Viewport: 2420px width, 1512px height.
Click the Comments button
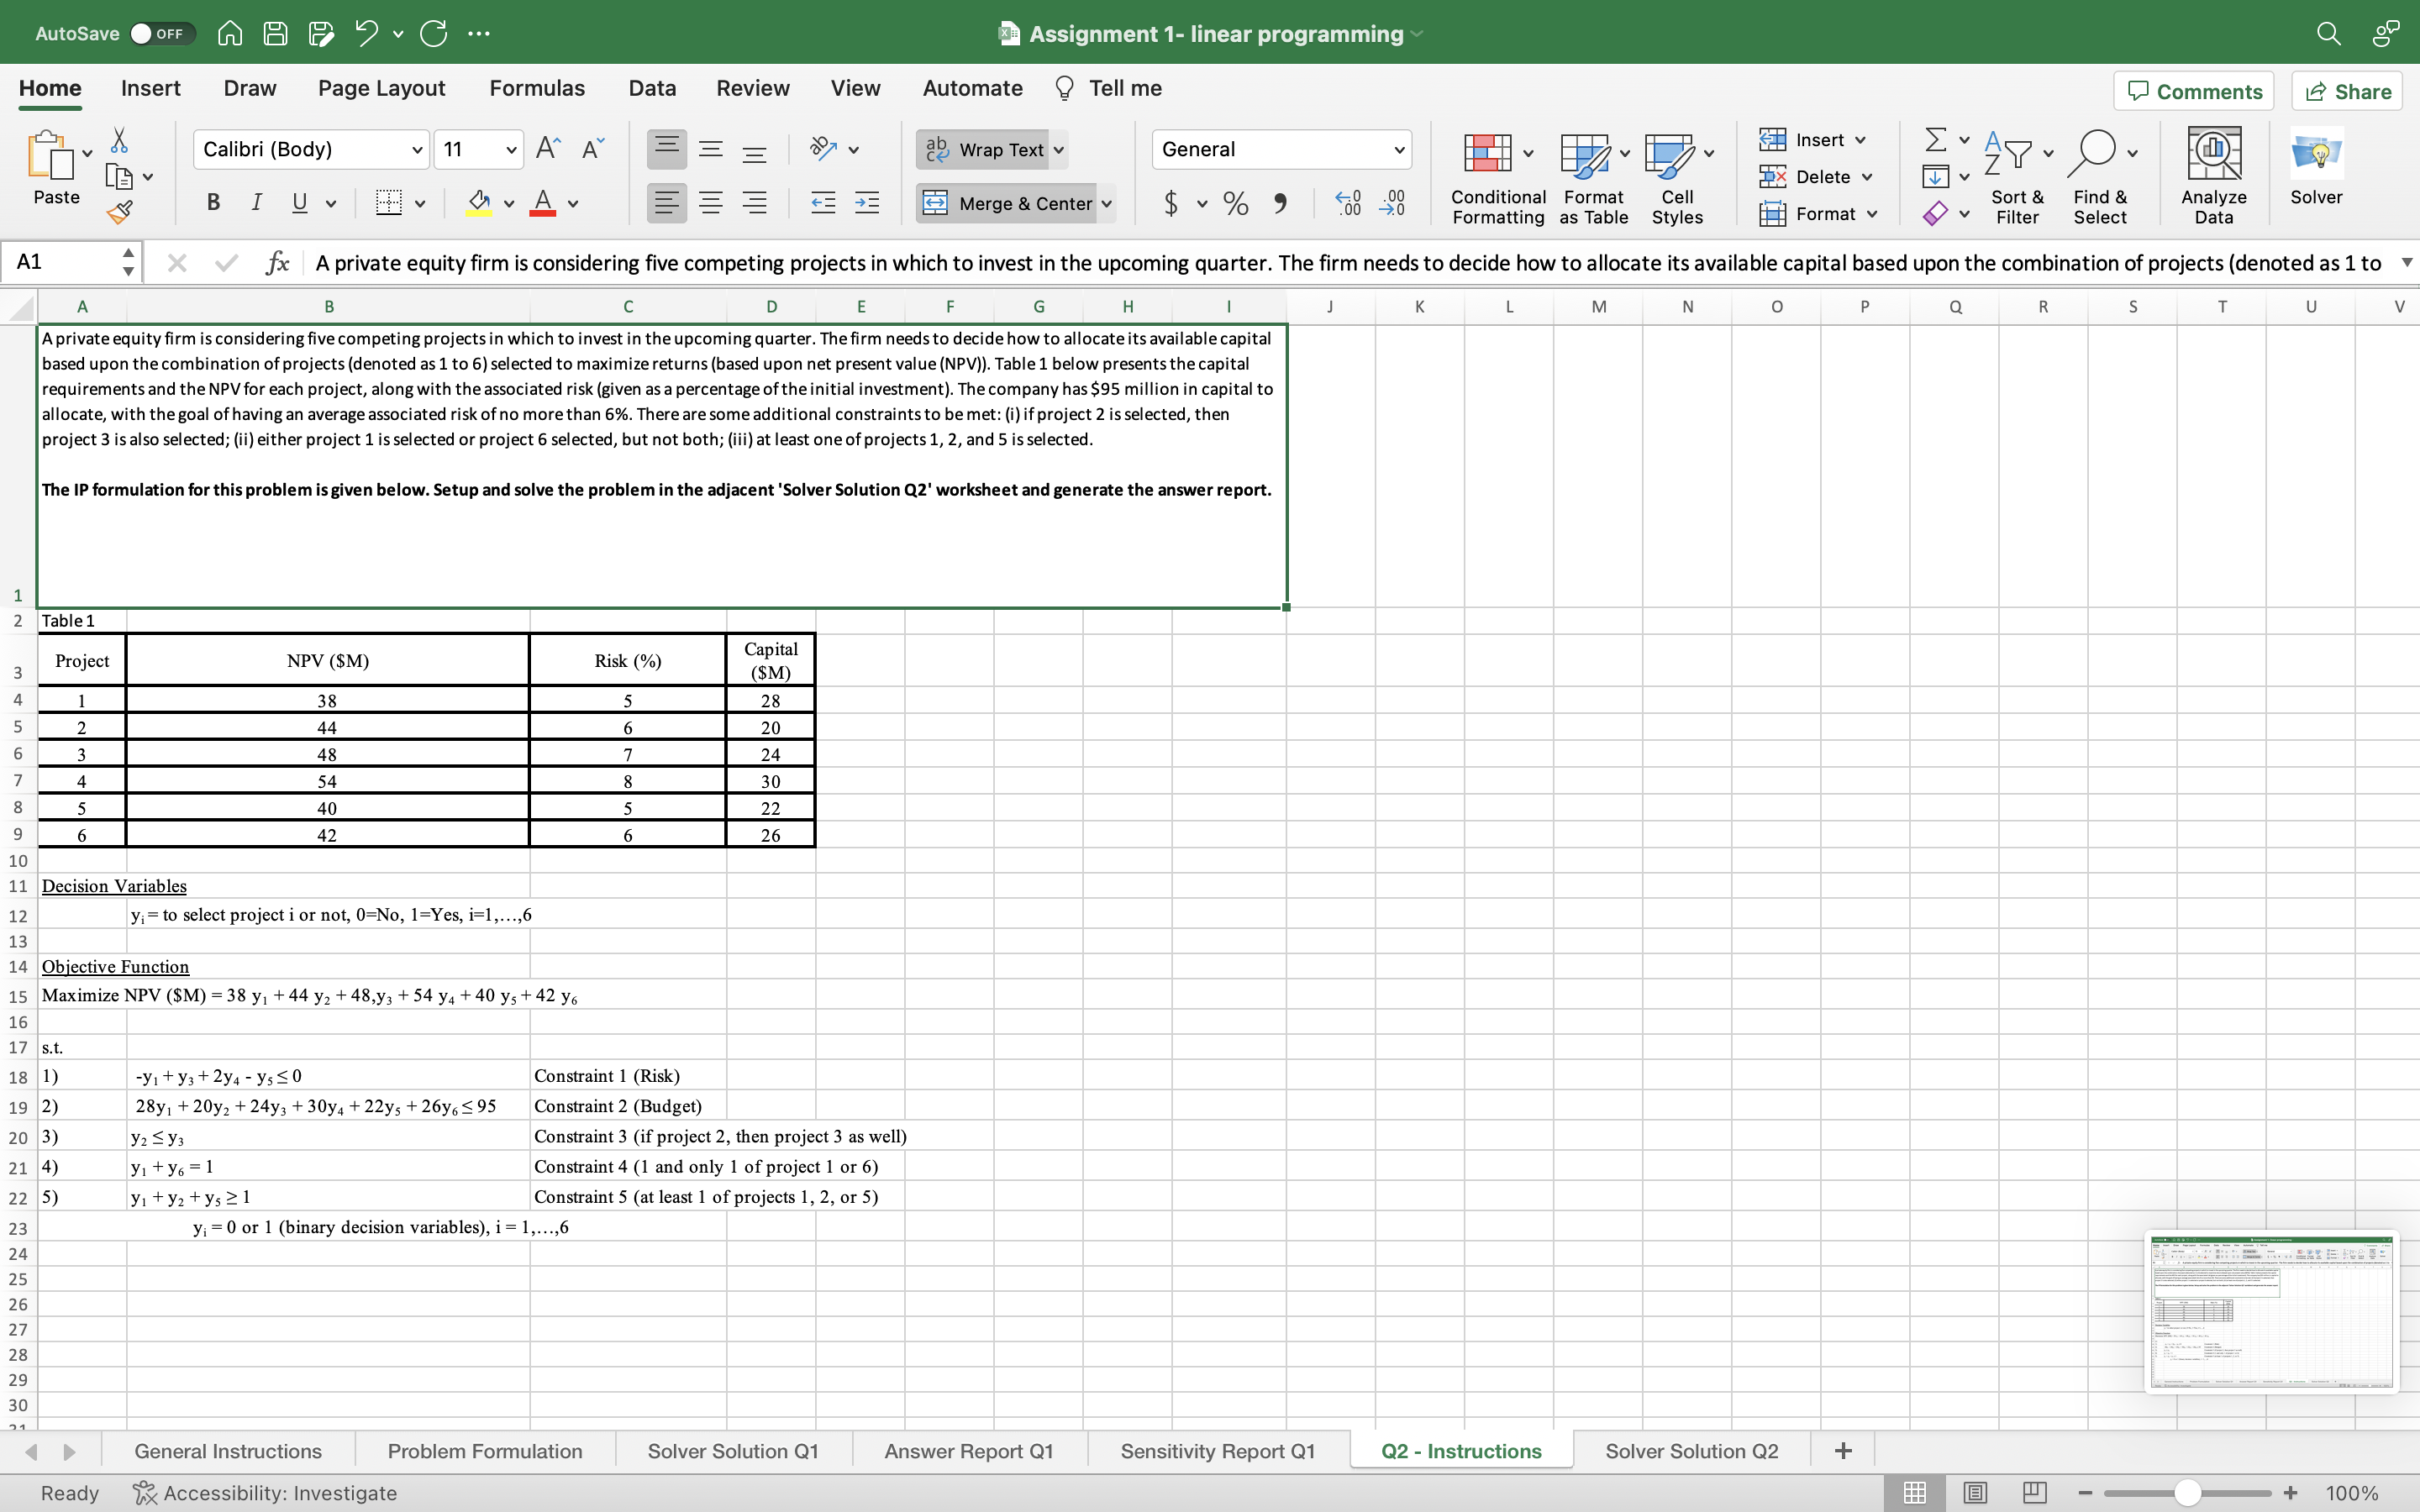(x=2194, y=90)
